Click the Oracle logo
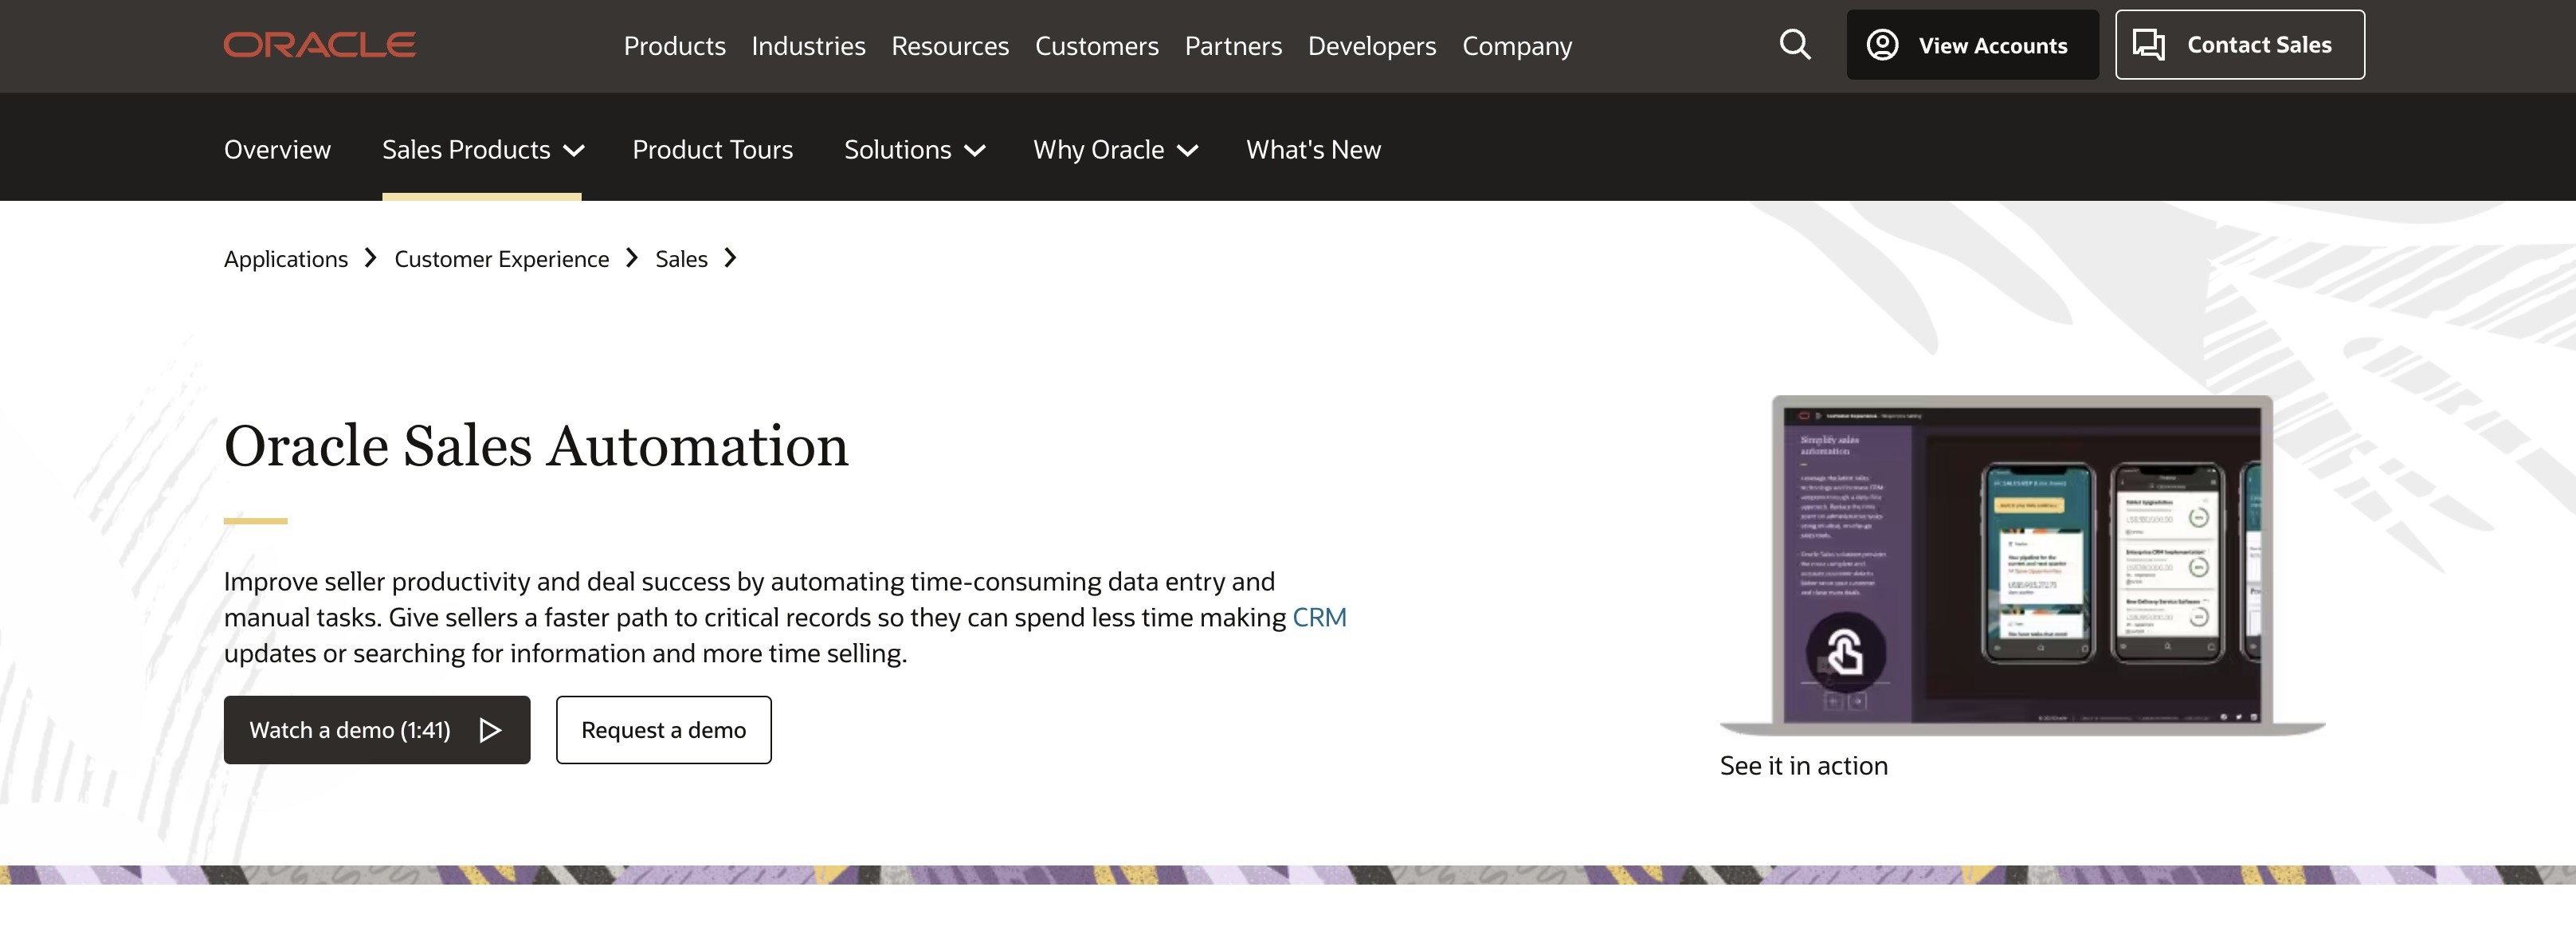Screen dimensions: 2576x934 [x=319, y=45]
